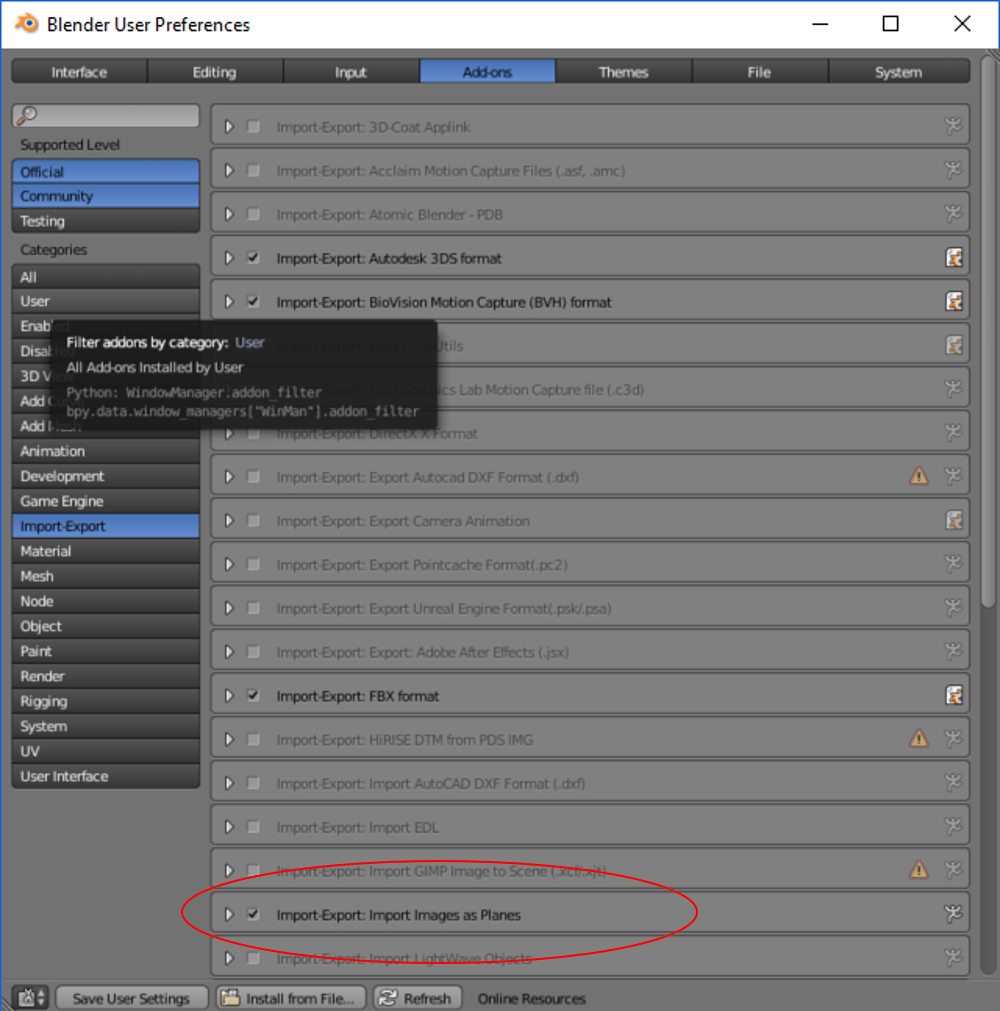Click the warning triangle on HiRISE DTM row
This screenshot has height=1011, width=1000.
[x=919, y=739]
